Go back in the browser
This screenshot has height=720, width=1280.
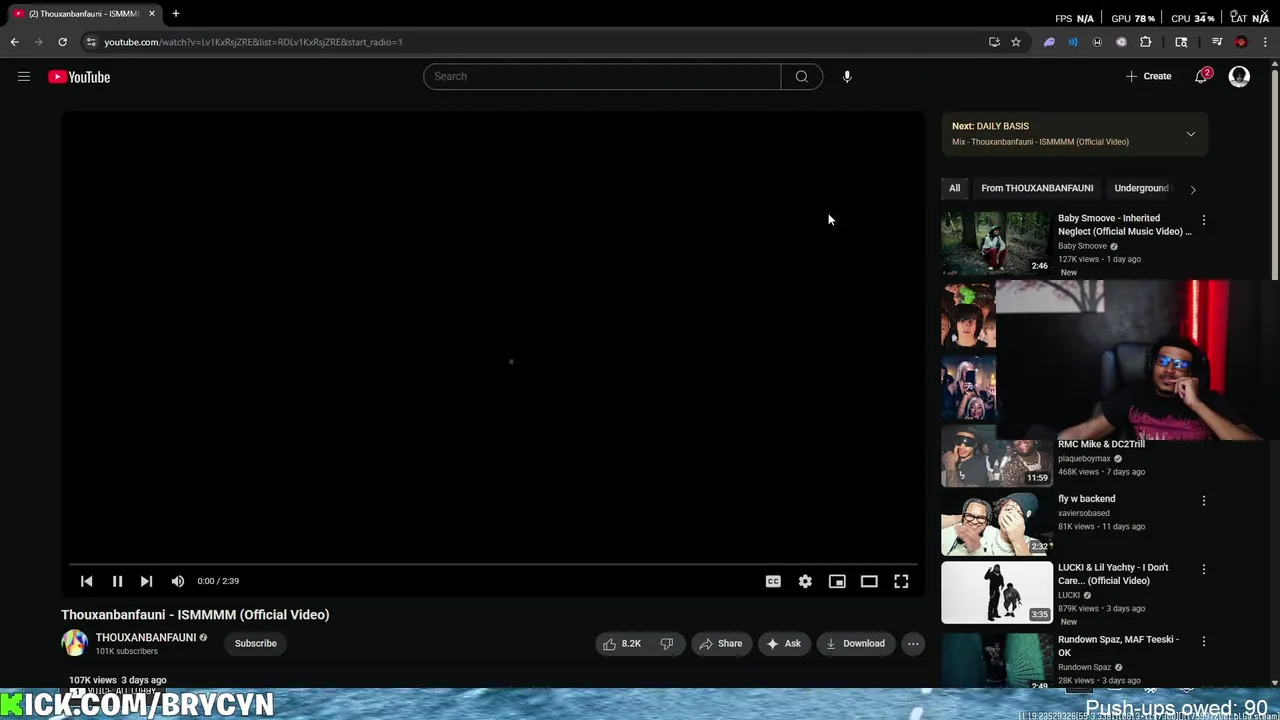15,42
